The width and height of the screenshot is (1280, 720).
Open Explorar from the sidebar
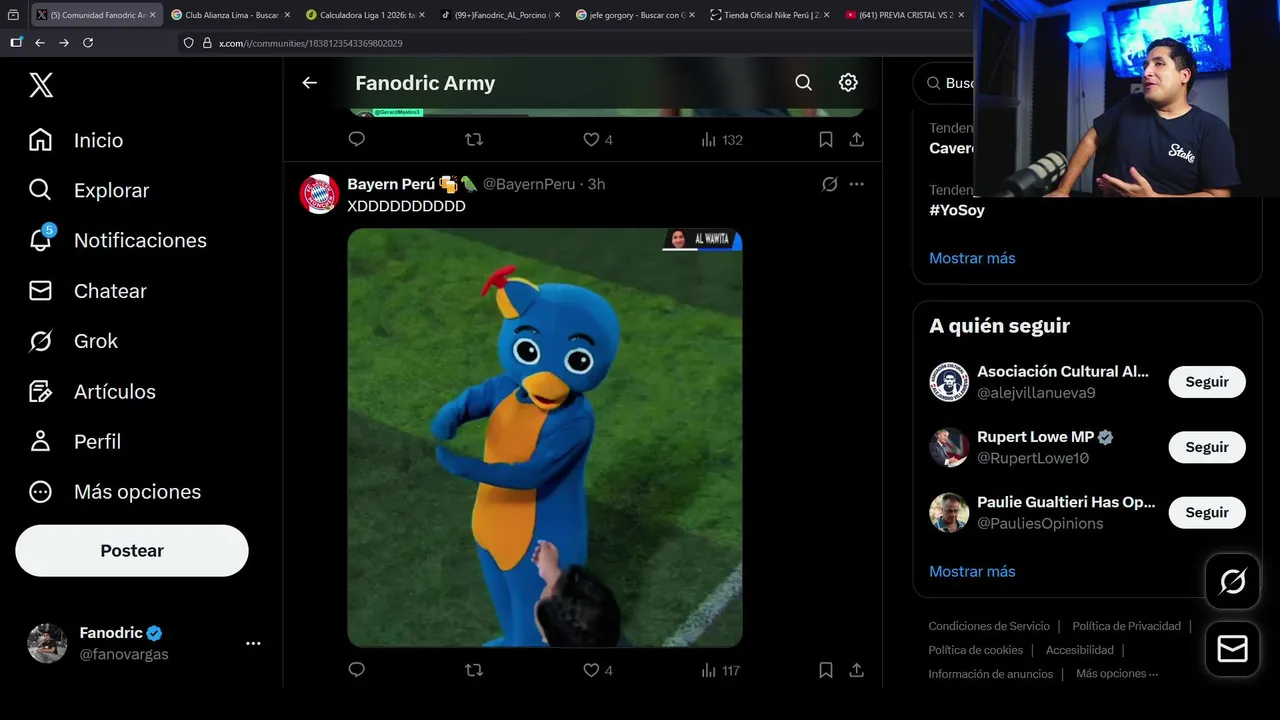coord(89,190)
